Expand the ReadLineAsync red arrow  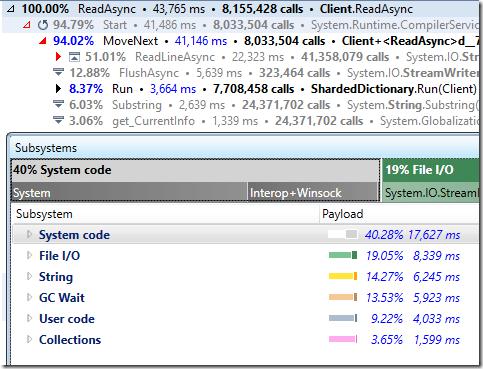[58, 57]
